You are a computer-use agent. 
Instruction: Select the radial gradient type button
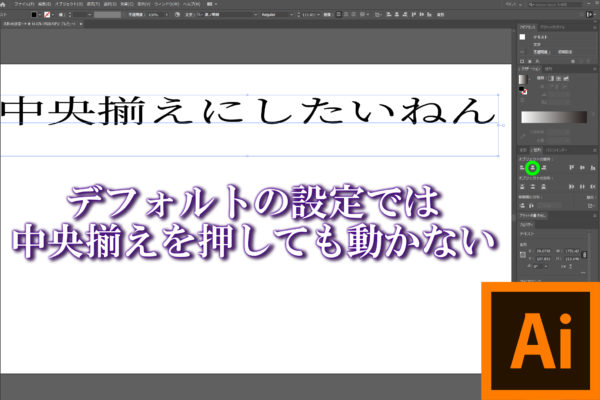click(x=558, y=78)
